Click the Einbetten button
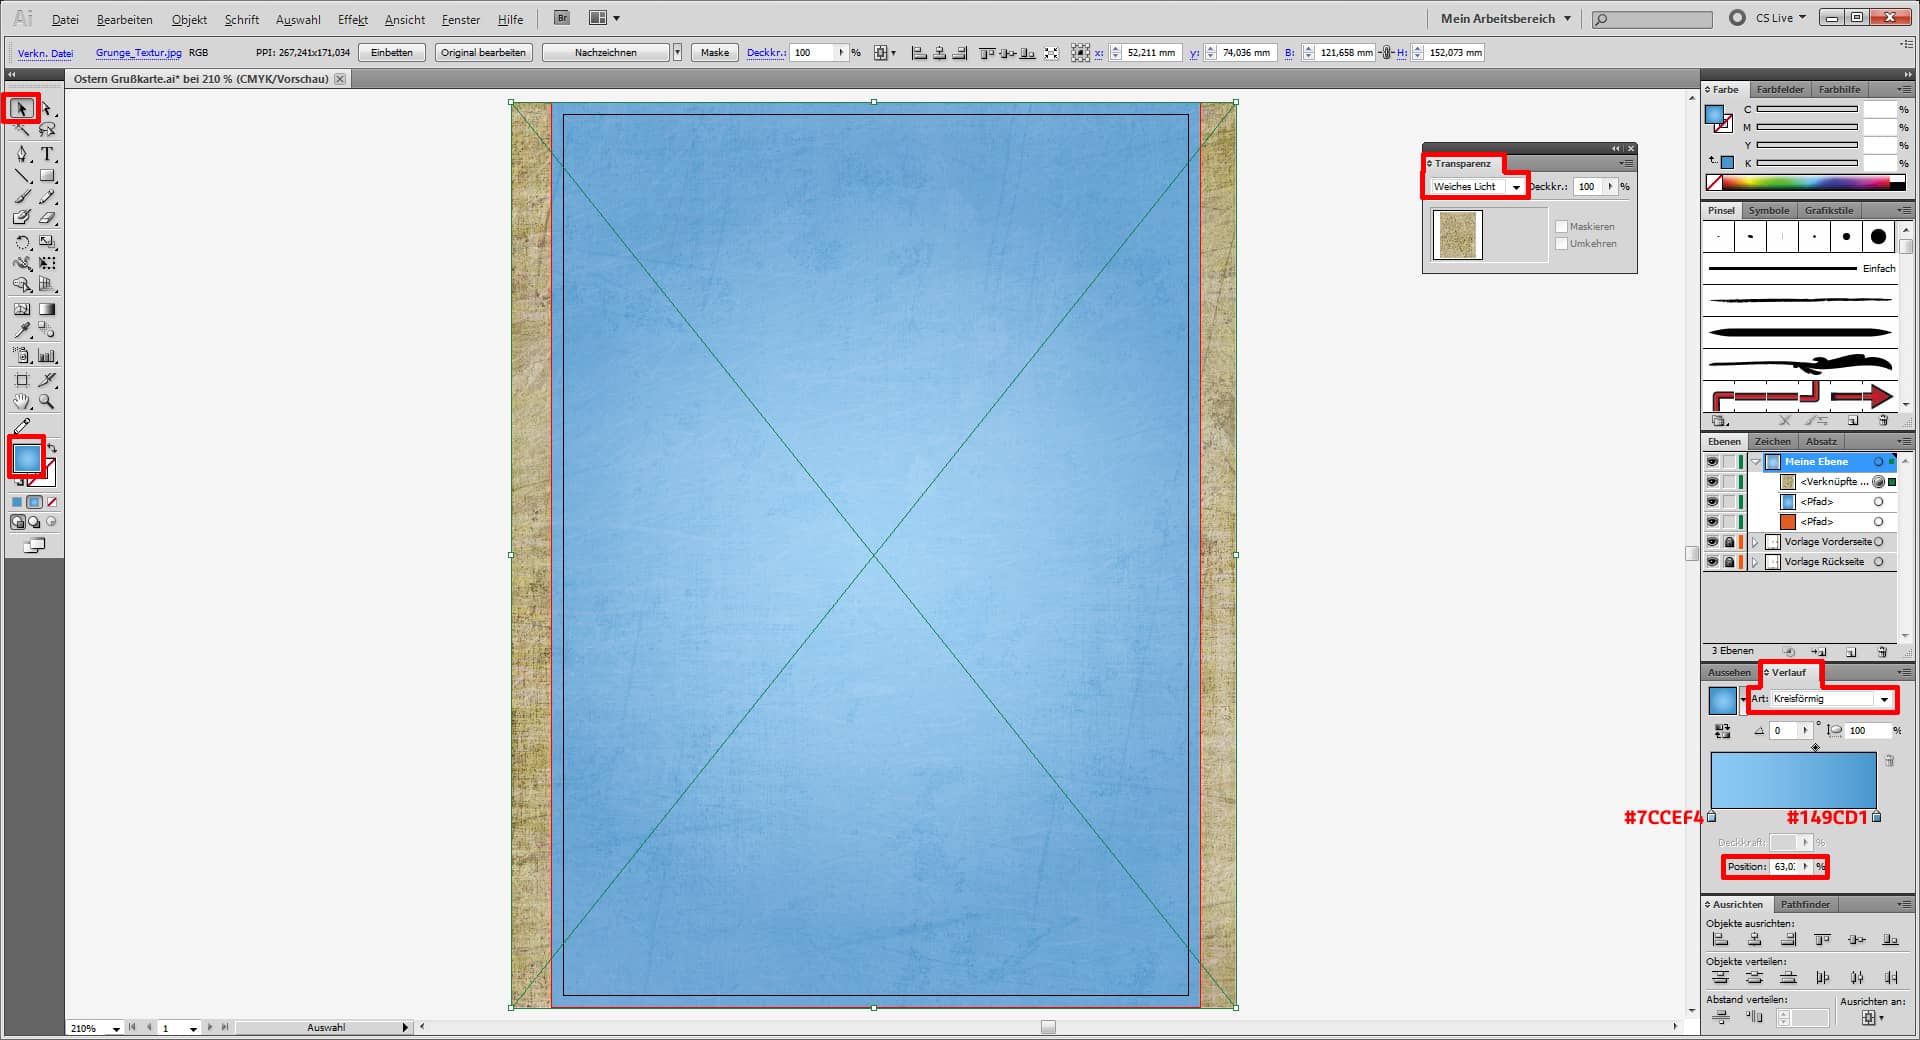The image size is (1920, 1040). pos(391,53)
